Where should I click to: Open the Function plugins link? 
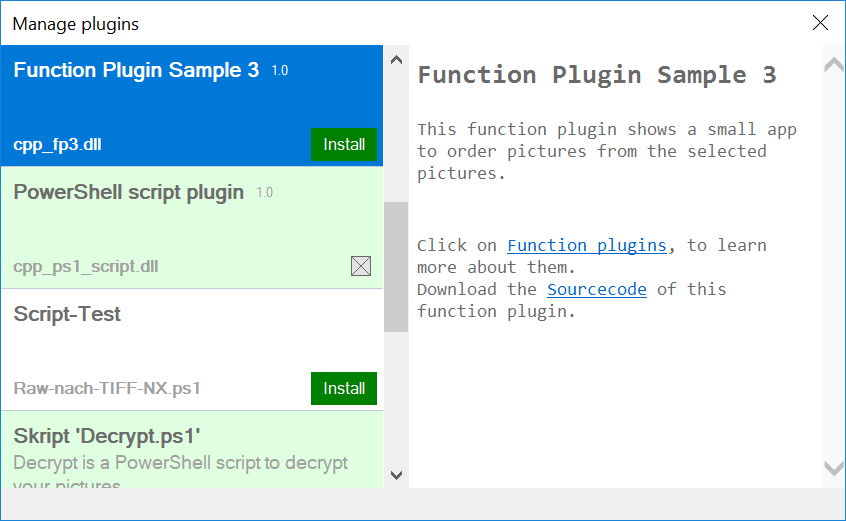[586, 245]
